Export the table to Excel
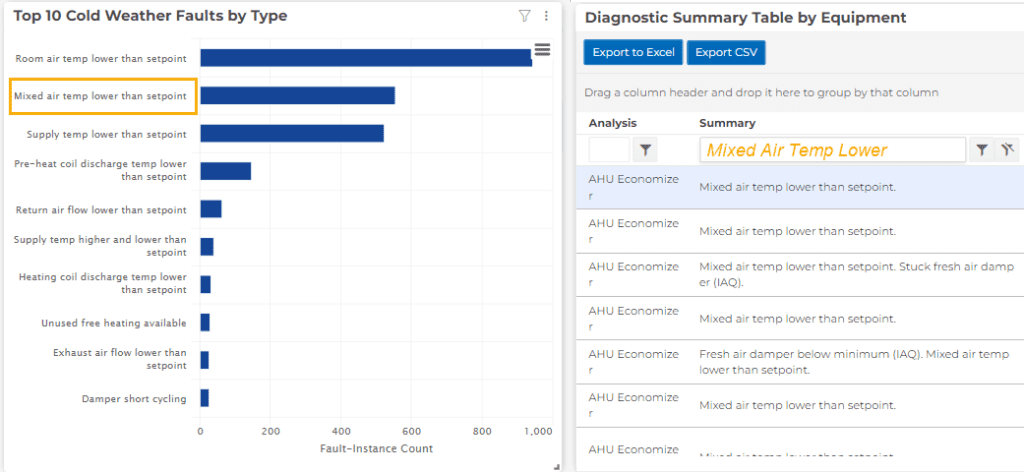The height and width of the screenshot is (472, 1024). [x=633, y=52]
